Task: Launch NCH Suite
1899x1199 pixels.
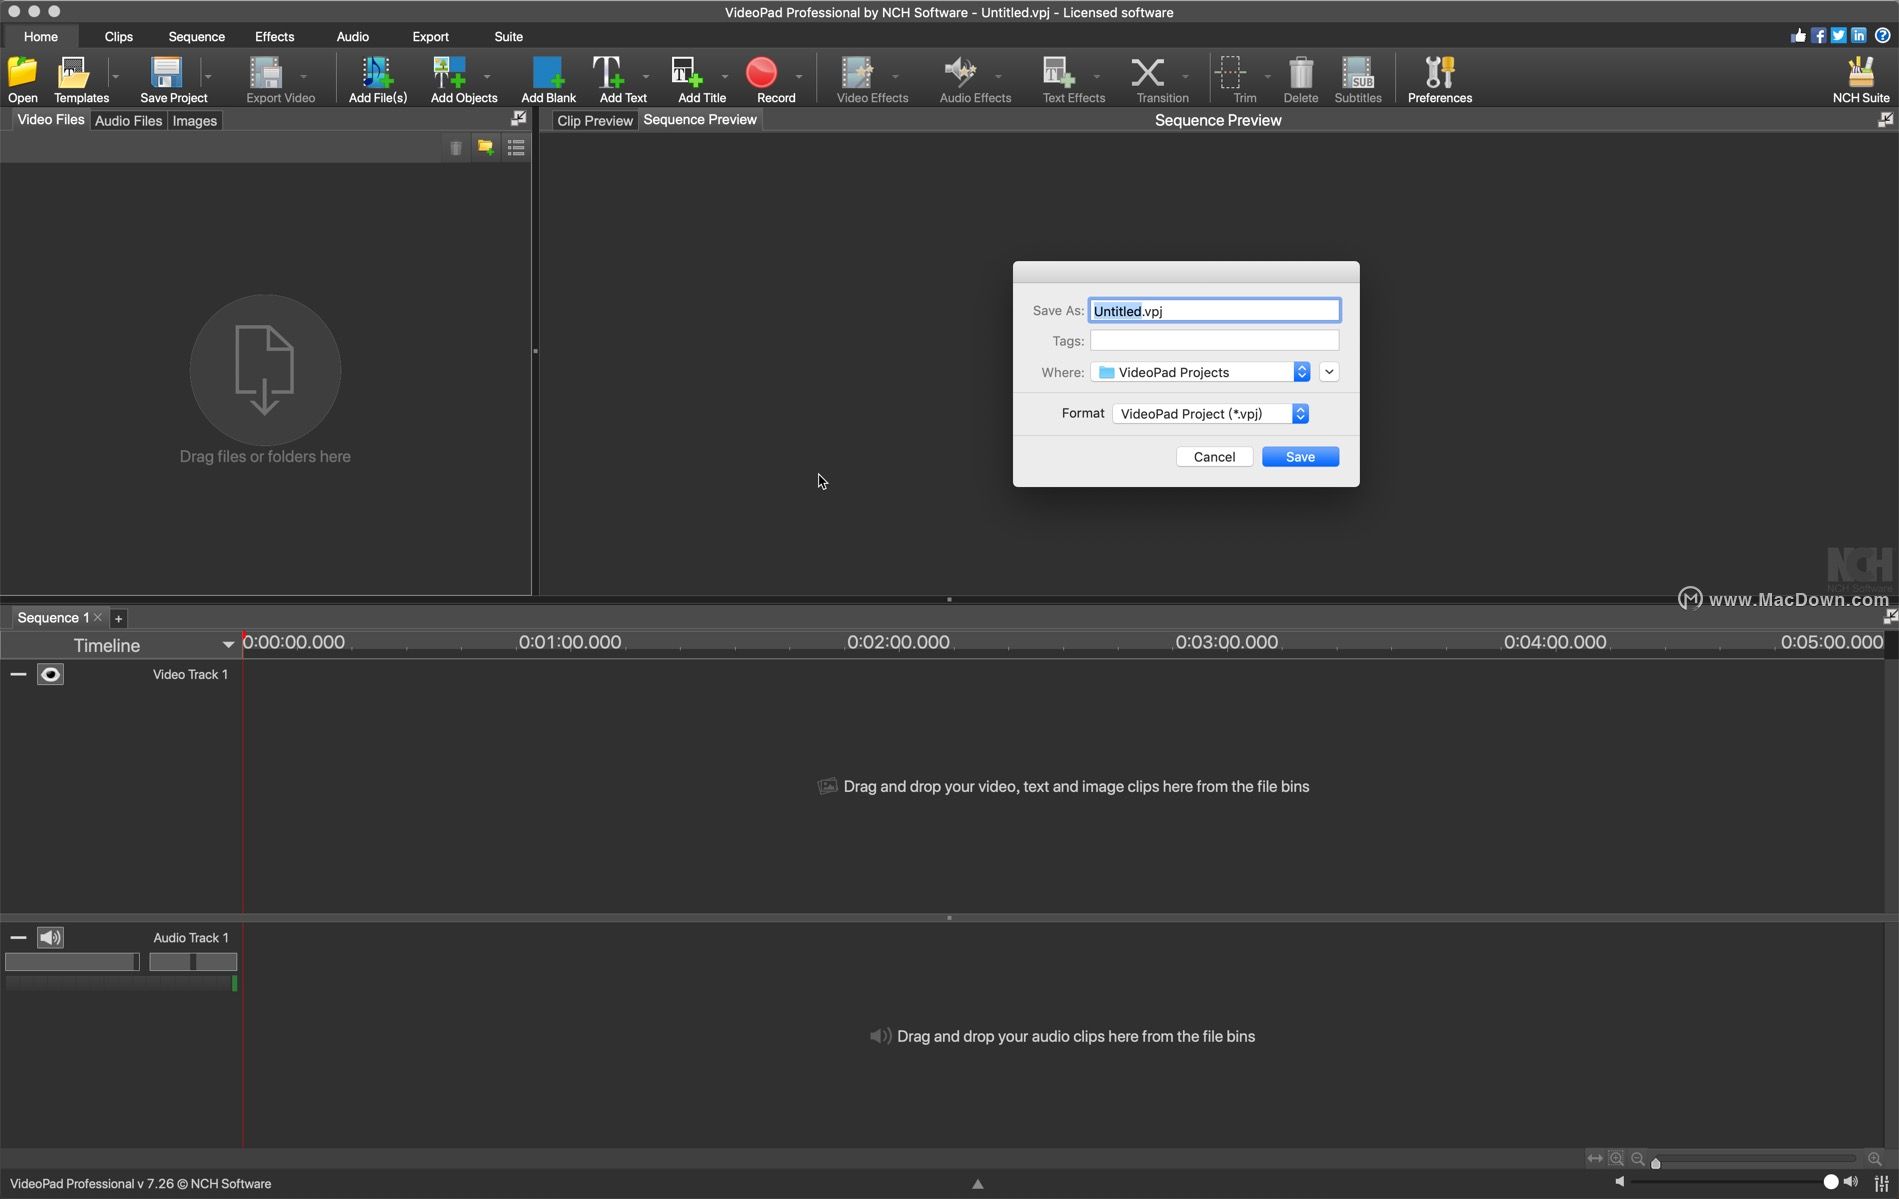Action: [1859, 78]
